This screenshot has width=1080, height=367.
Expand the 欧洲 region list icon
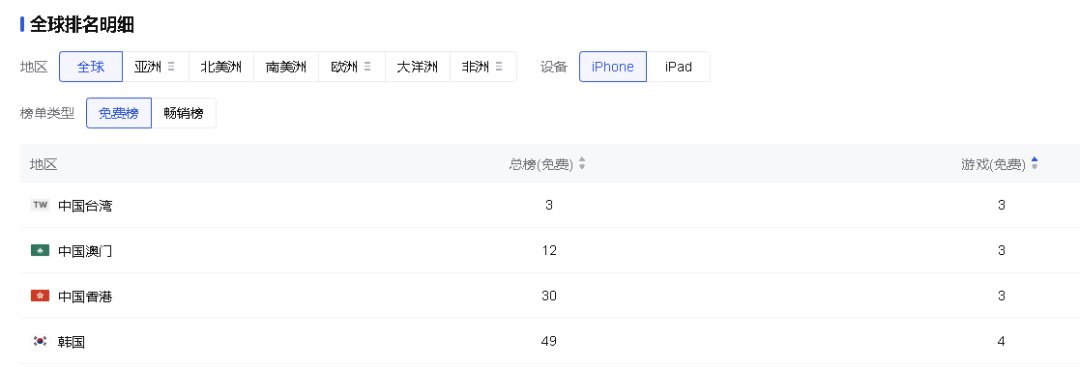(x=368, y=67)
